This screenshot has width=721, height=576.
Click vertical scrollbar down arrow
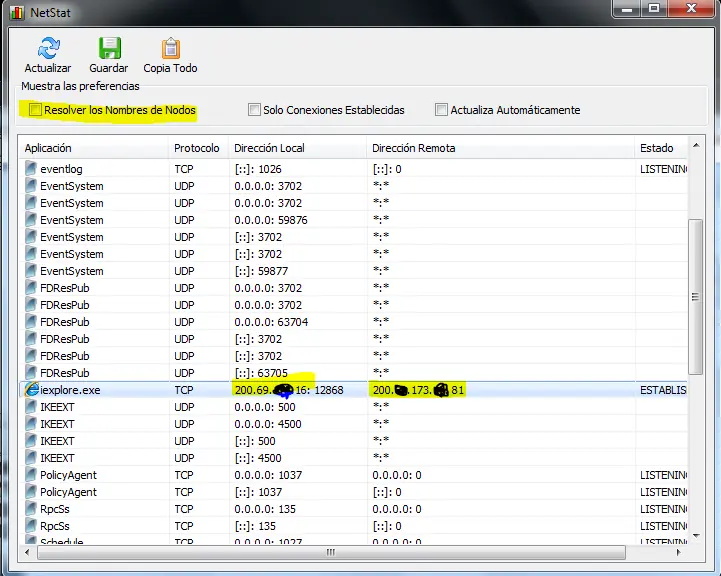pyautogui.click(x=696, y=536)
